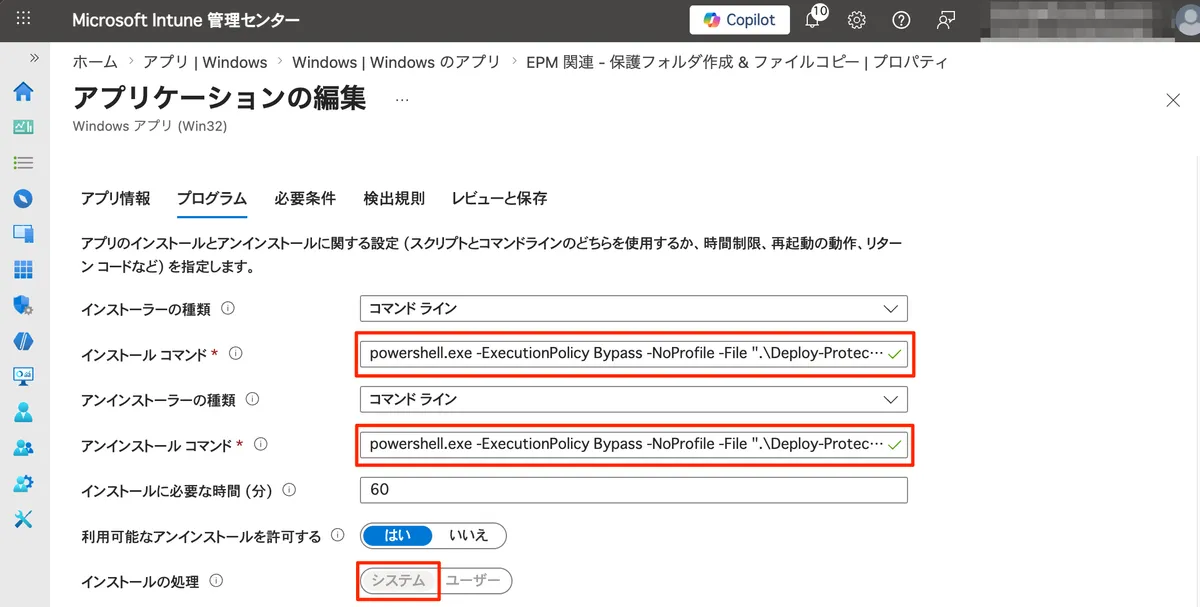The image size is (1200, 607).
Task: Navigate to Windows | Windows のアプリ breadcrumb
Action: click(396, 62)
